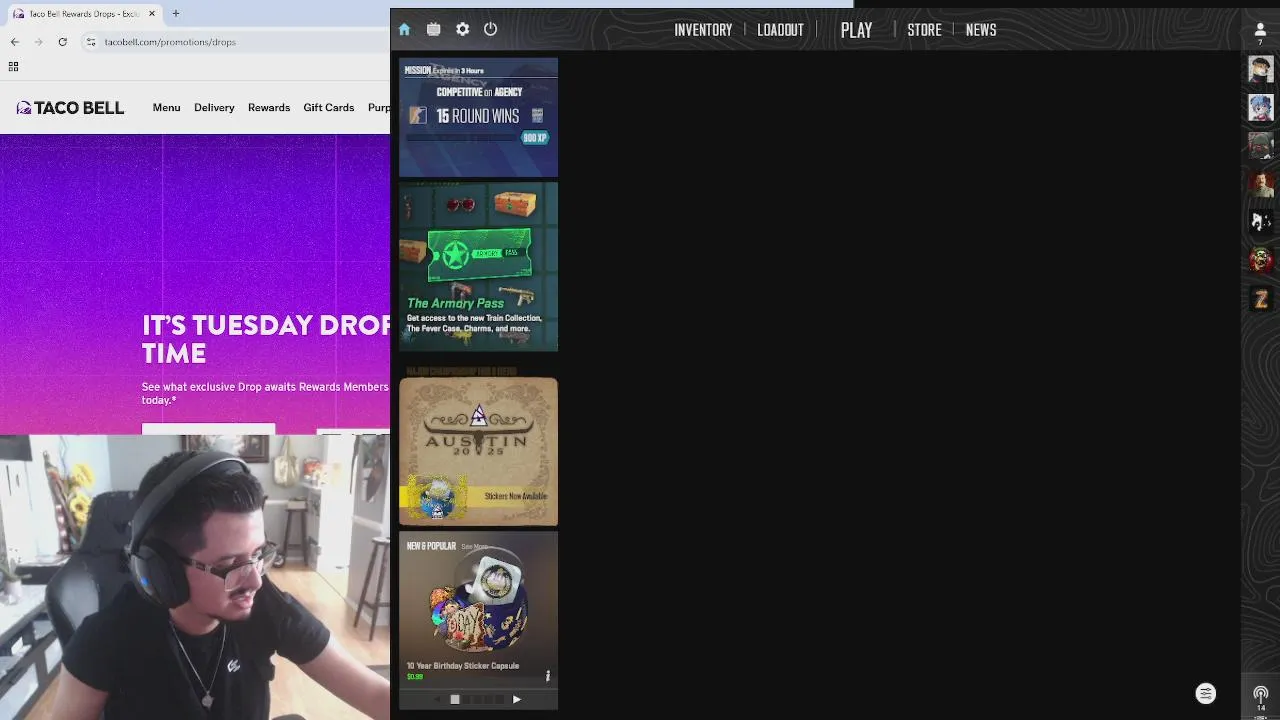Open Chrome apps grid in bookmarks bar

pyautogui.click(x=13, y=67)
